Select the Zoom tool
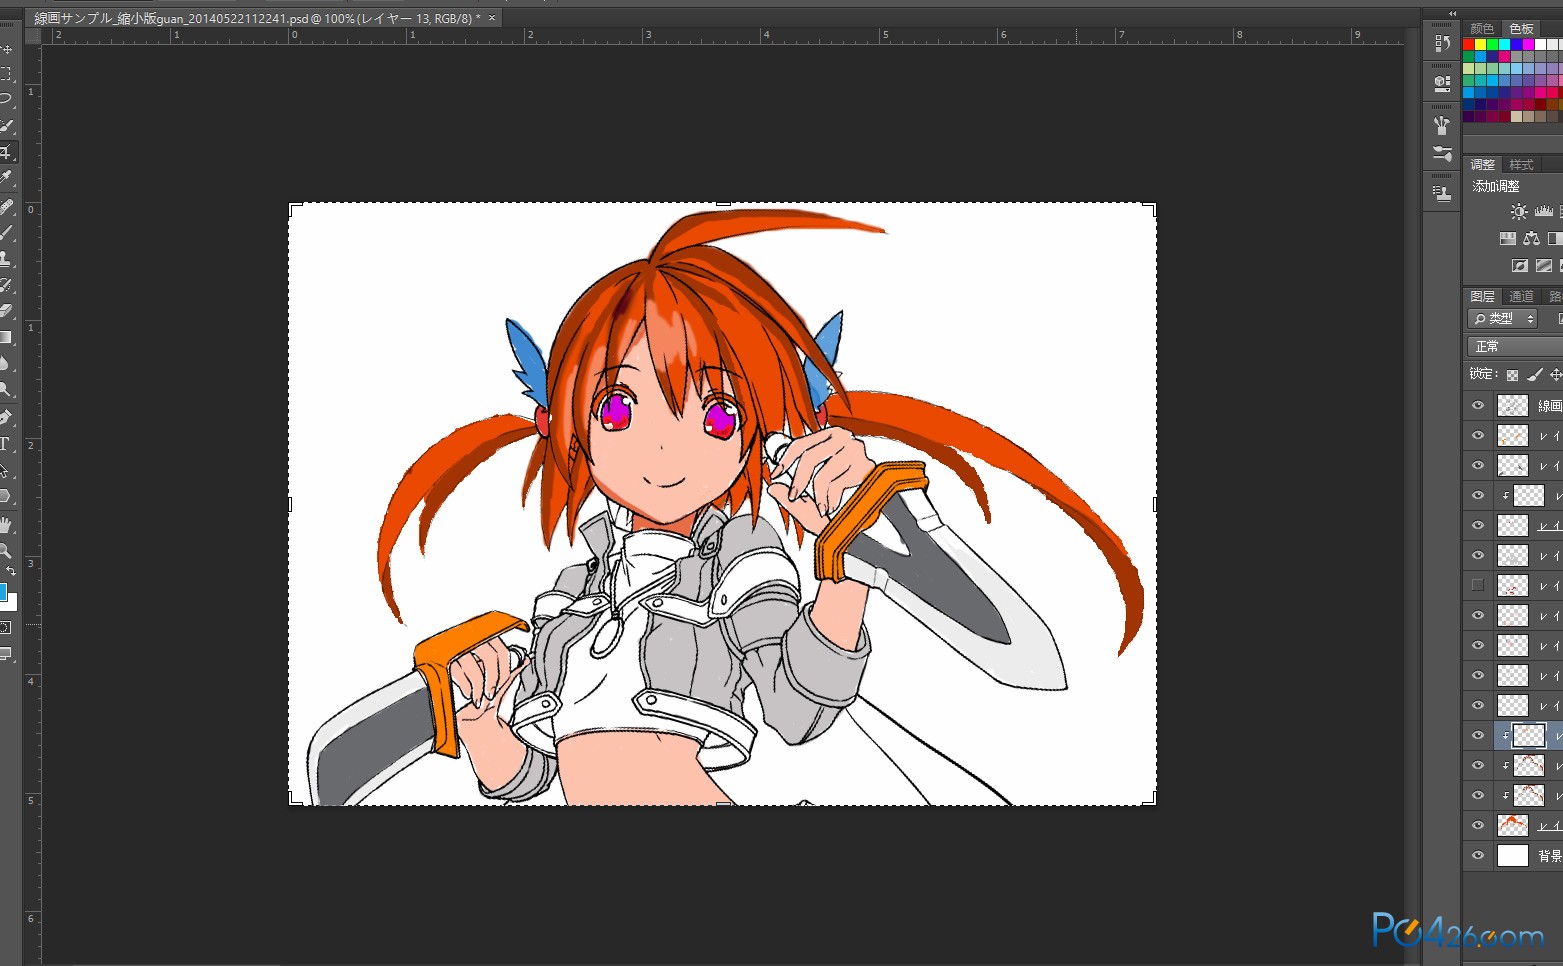Screen dimensions: 1563x966 5,550
